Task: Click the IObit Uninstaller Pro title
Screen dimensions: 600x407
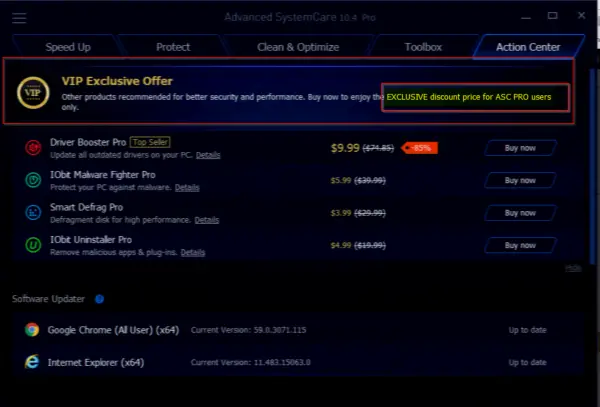Action: point(91,240)
